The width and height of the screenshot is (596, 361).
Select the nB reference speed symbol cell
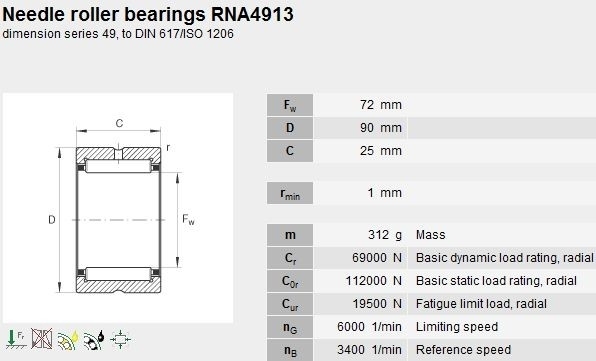(x=290, y=350)
